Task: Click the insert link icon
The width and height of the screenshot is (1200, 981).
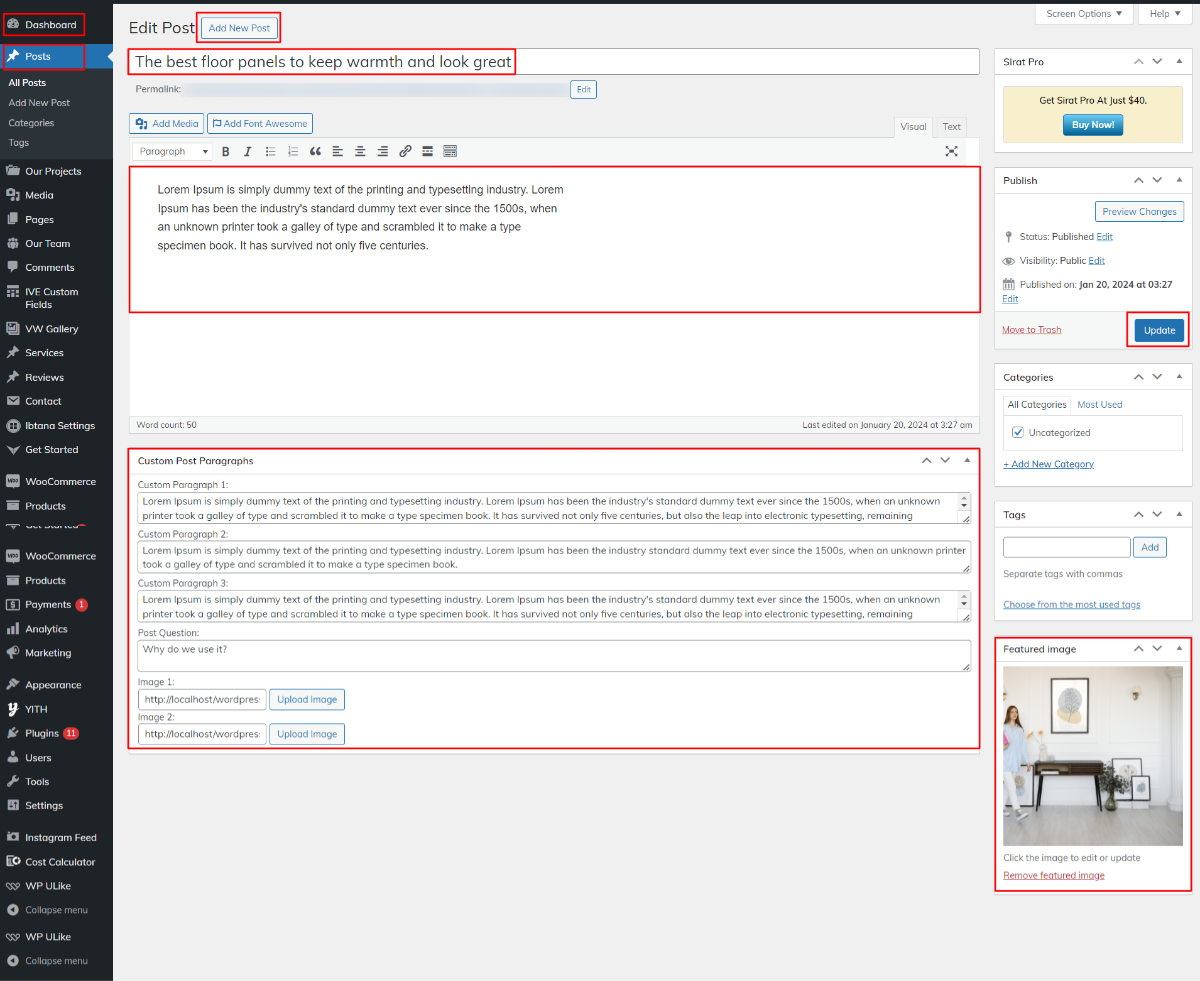Action: (x=405, y=152)
